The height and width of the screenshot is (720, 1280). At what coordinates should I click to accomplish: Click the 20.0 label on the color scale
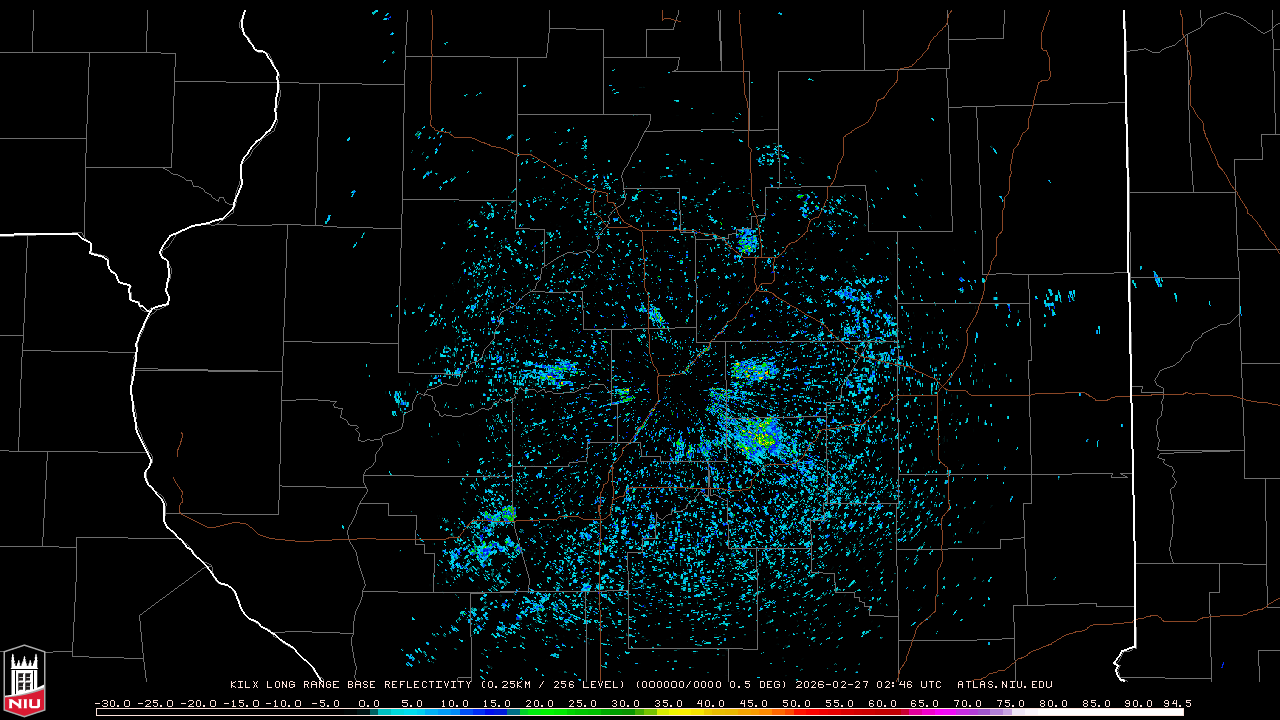(x=540, y=703)
